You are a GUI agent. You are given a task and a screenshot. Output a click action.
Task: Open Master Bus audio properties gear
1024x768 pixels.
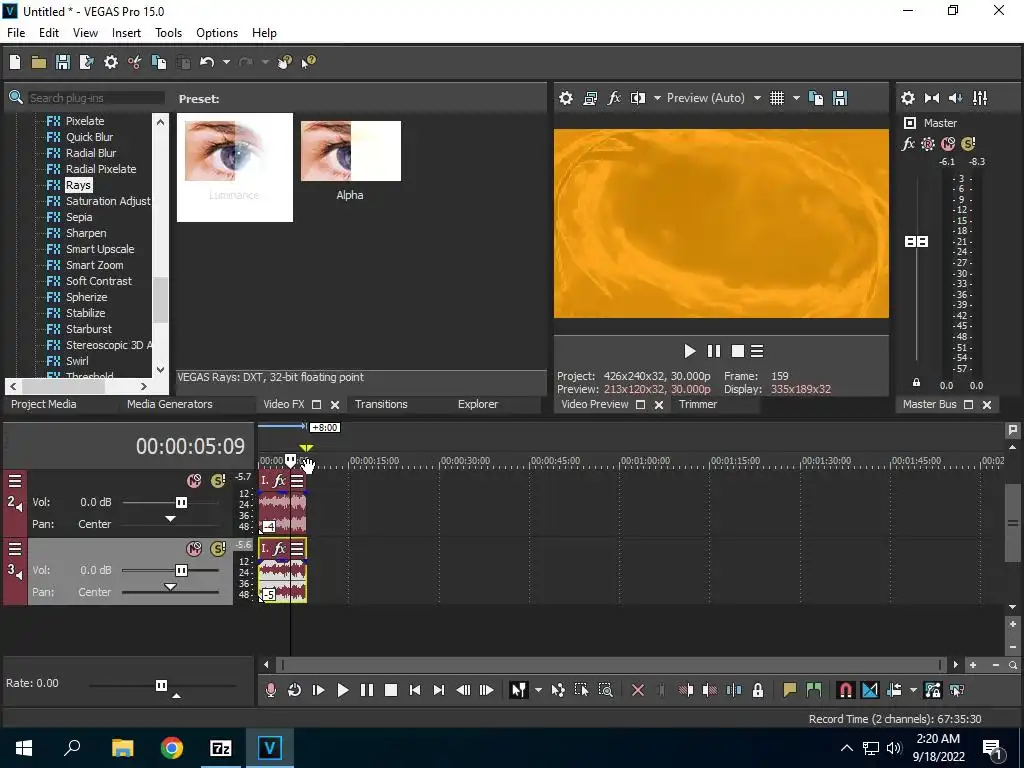pyautogui.click(x=908, y=98)
